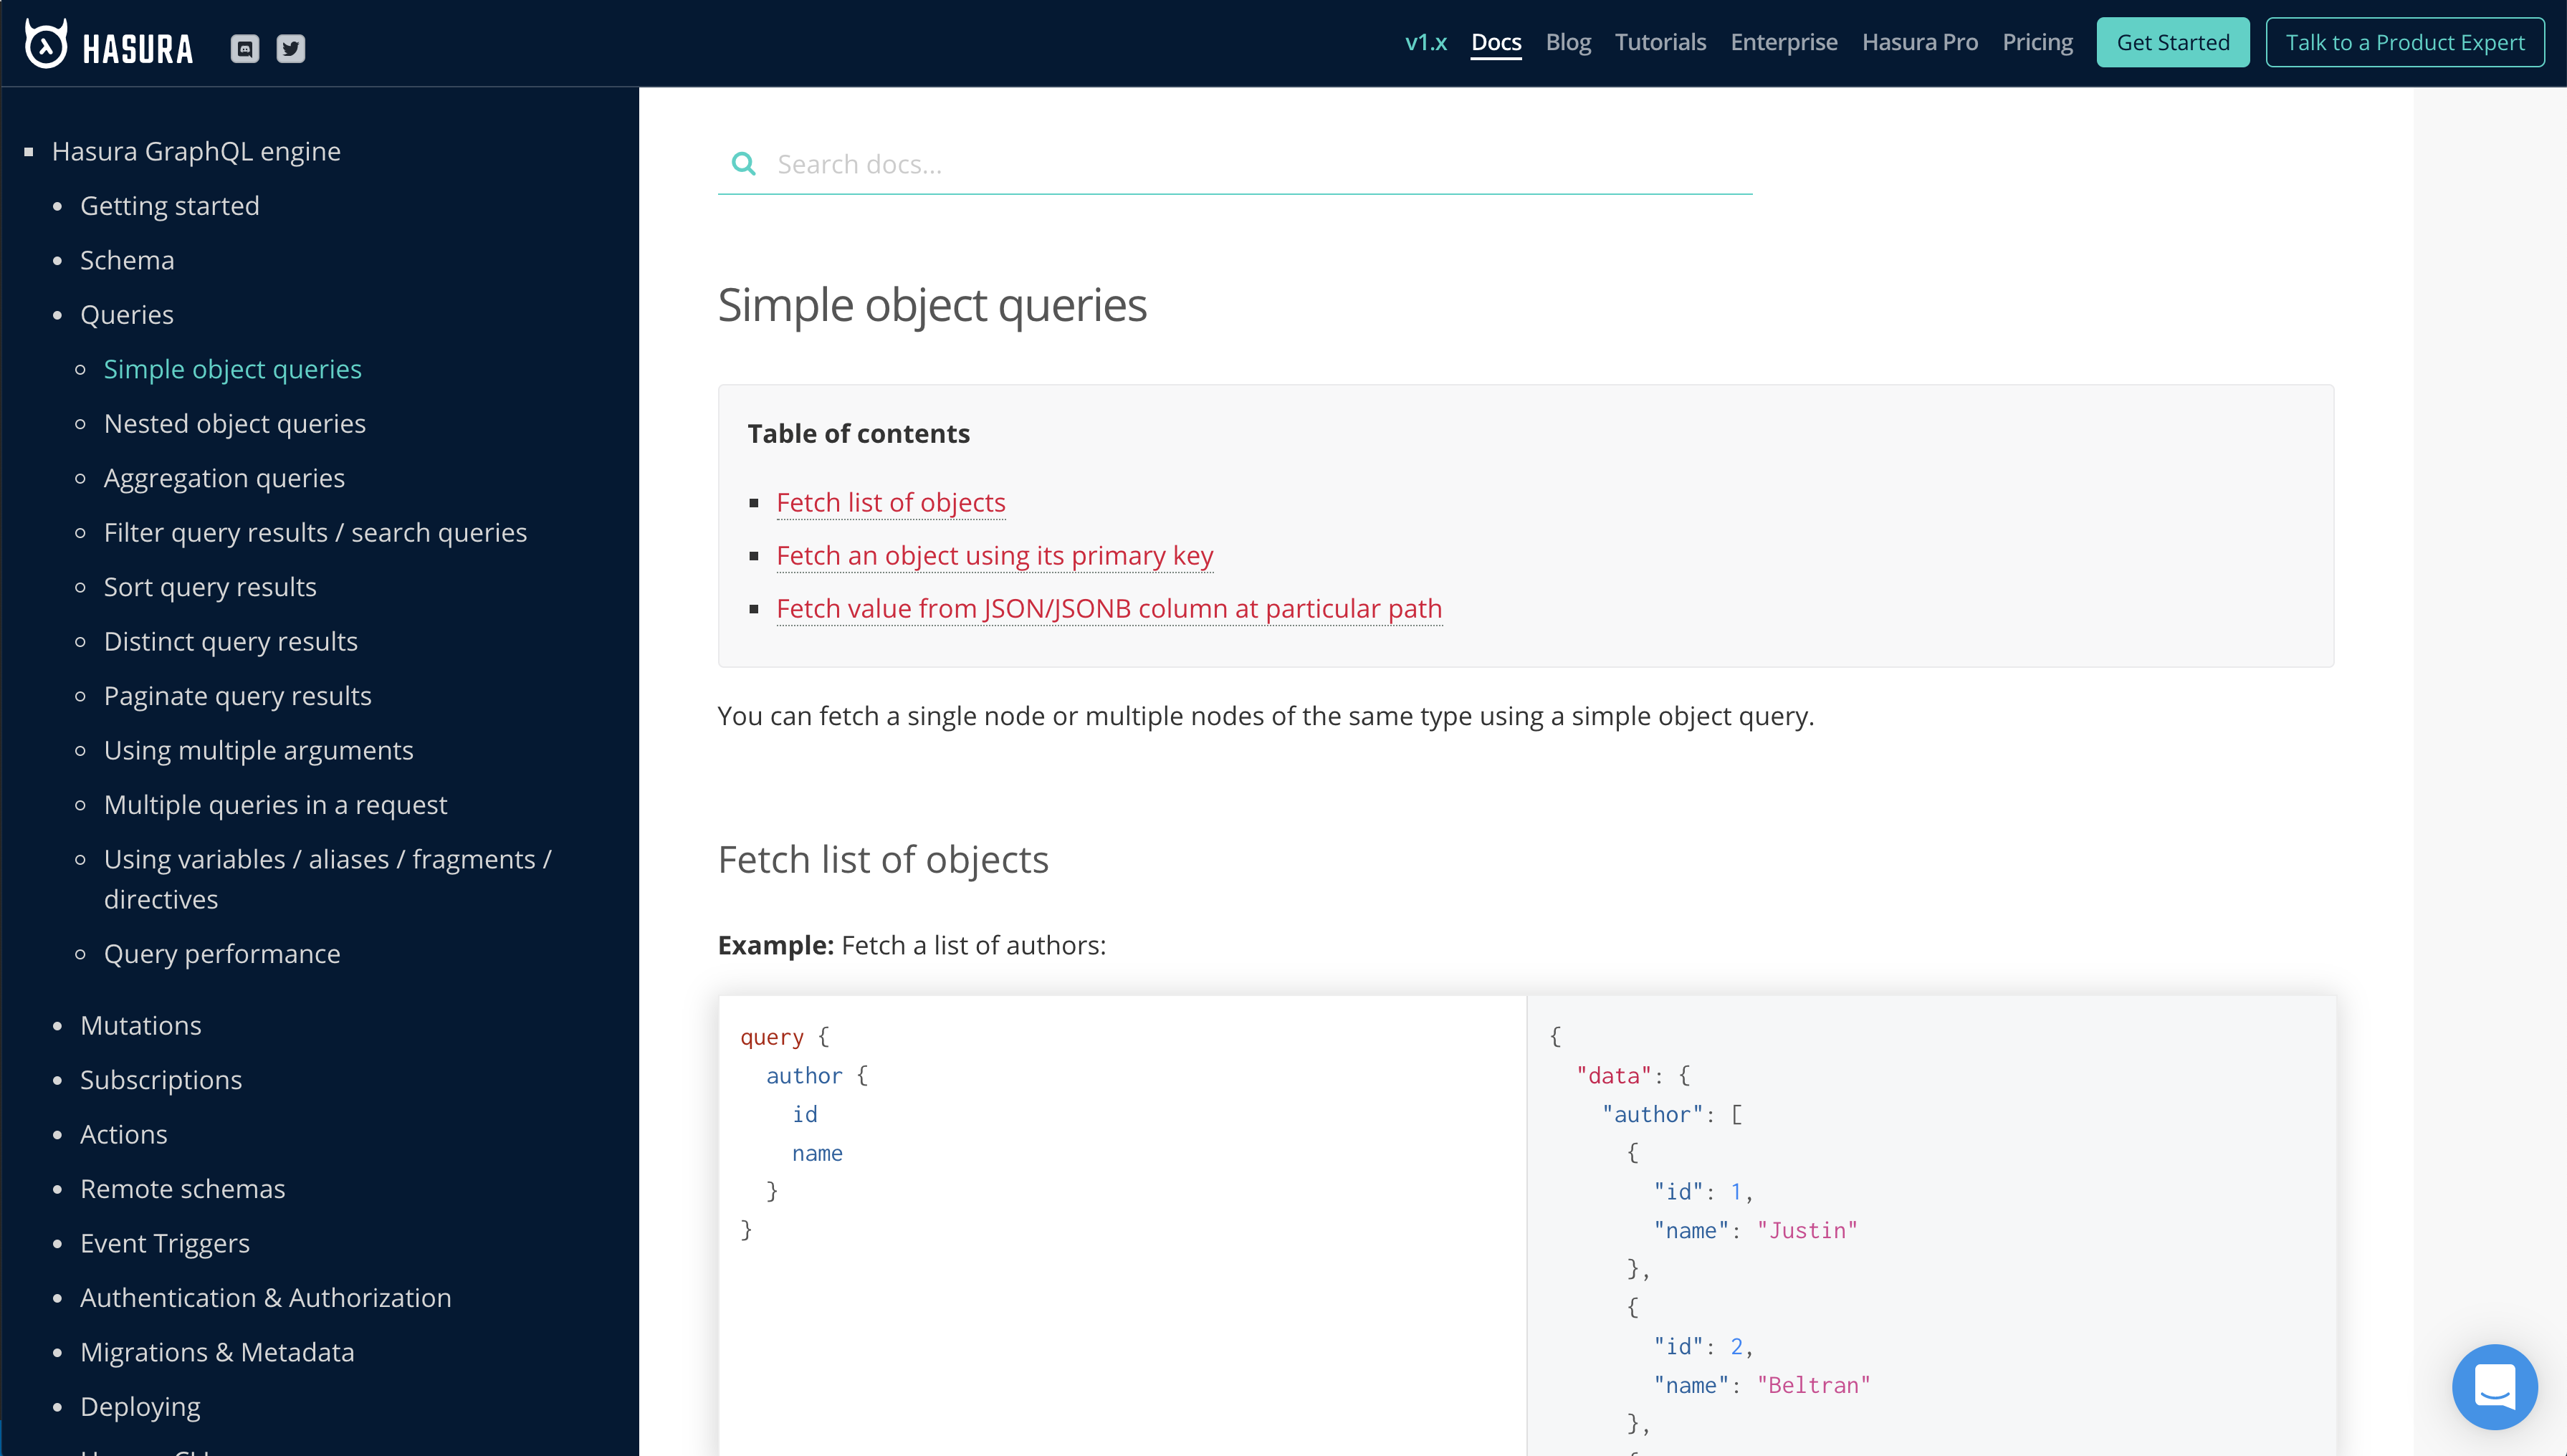Switch to the Docs tab
Screen dimensions: 2567x1456
coord(1496,42)
